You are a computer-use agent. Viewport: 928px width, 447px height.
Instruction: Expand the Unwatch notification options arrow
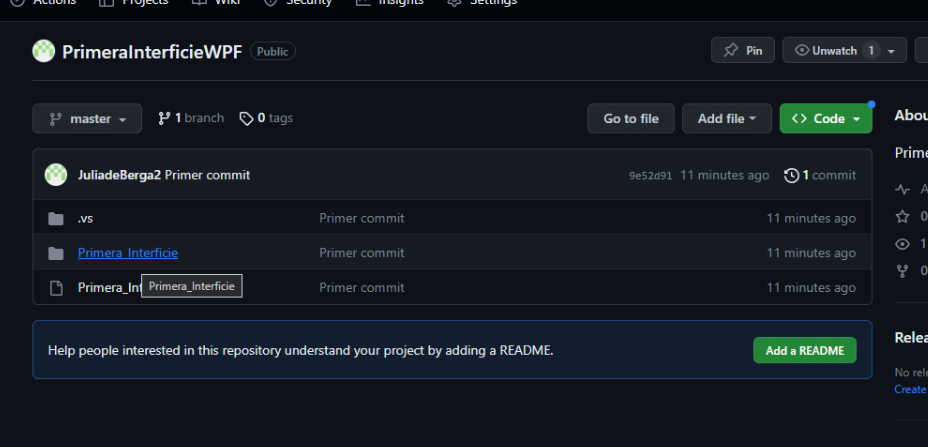[x=891, y=51]
